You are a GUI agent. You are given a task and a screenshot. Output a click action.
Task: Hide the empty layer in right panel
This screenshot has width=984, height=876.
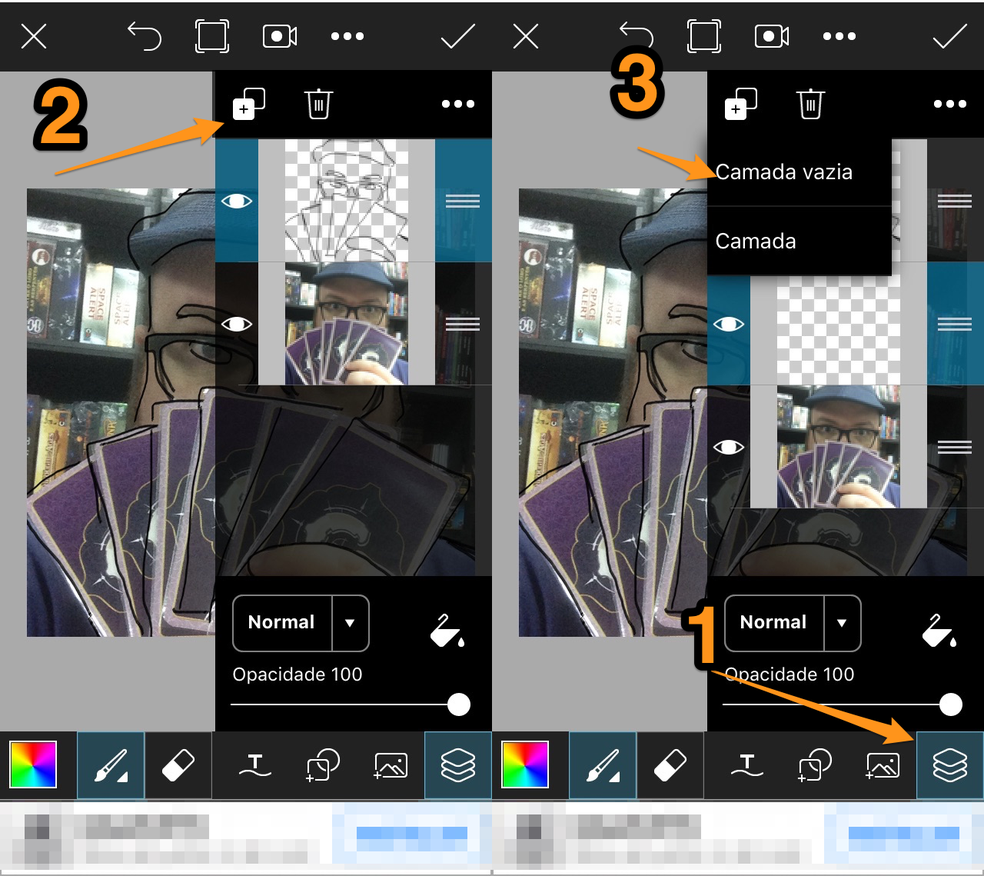(729, 324)
